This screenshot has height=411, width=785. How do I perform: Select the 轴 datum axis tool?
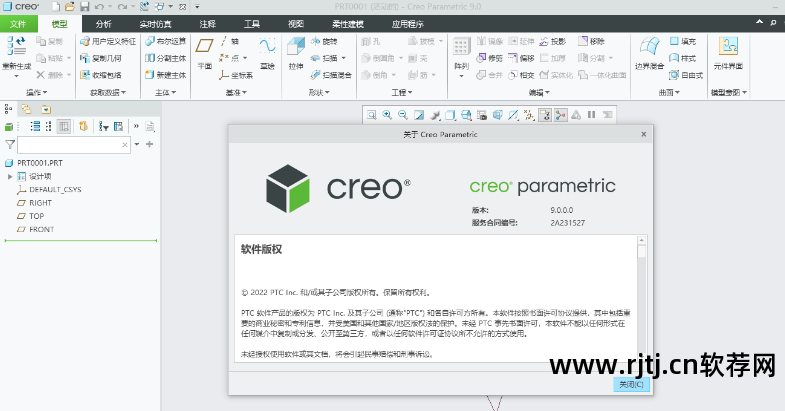[230, 42]
